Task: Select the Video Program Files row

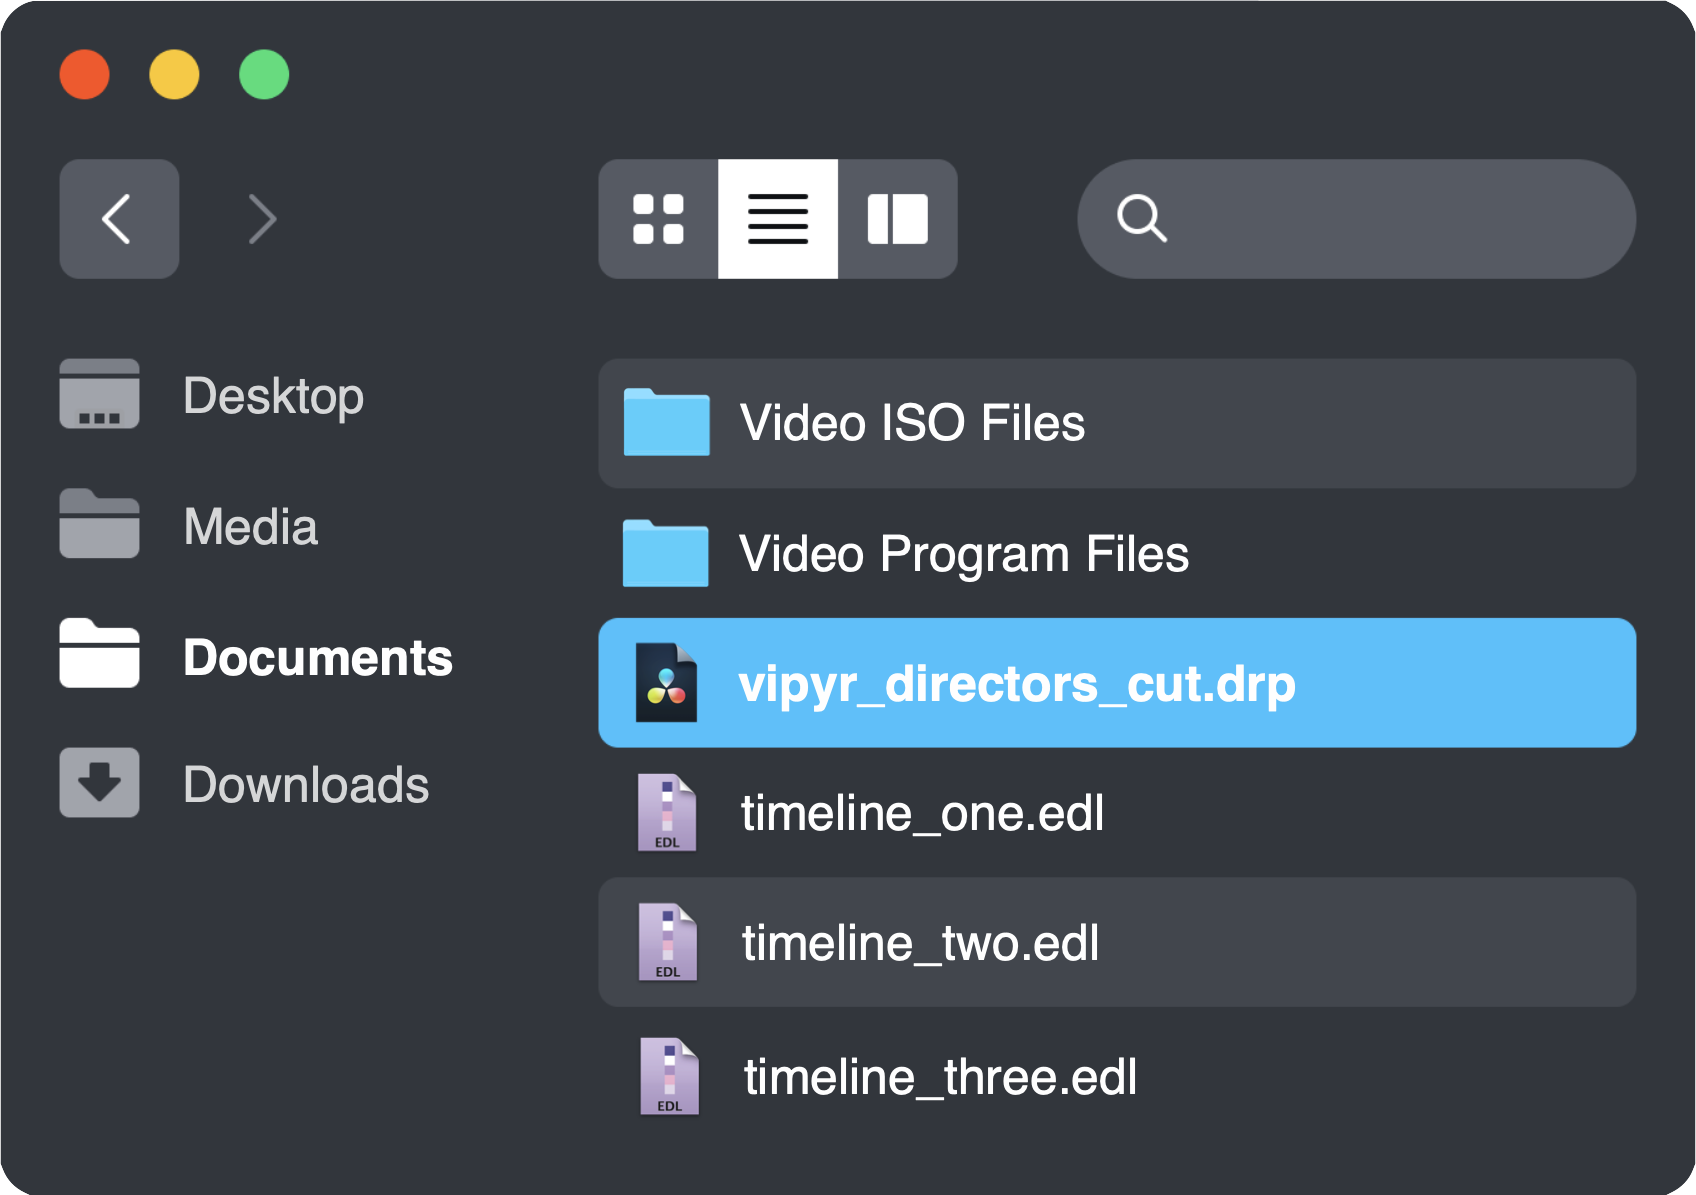Action: click(x=1117, y=553)
